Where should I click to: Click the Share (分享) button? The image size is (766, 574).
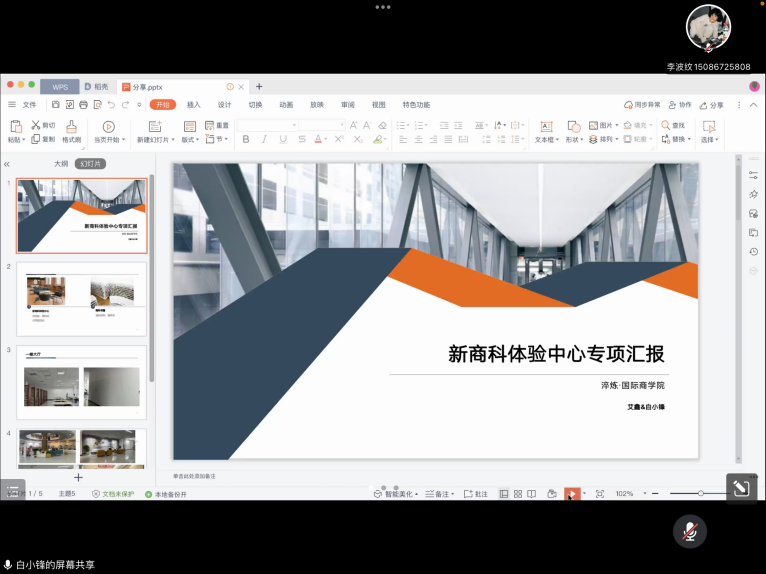coord(712,104)
